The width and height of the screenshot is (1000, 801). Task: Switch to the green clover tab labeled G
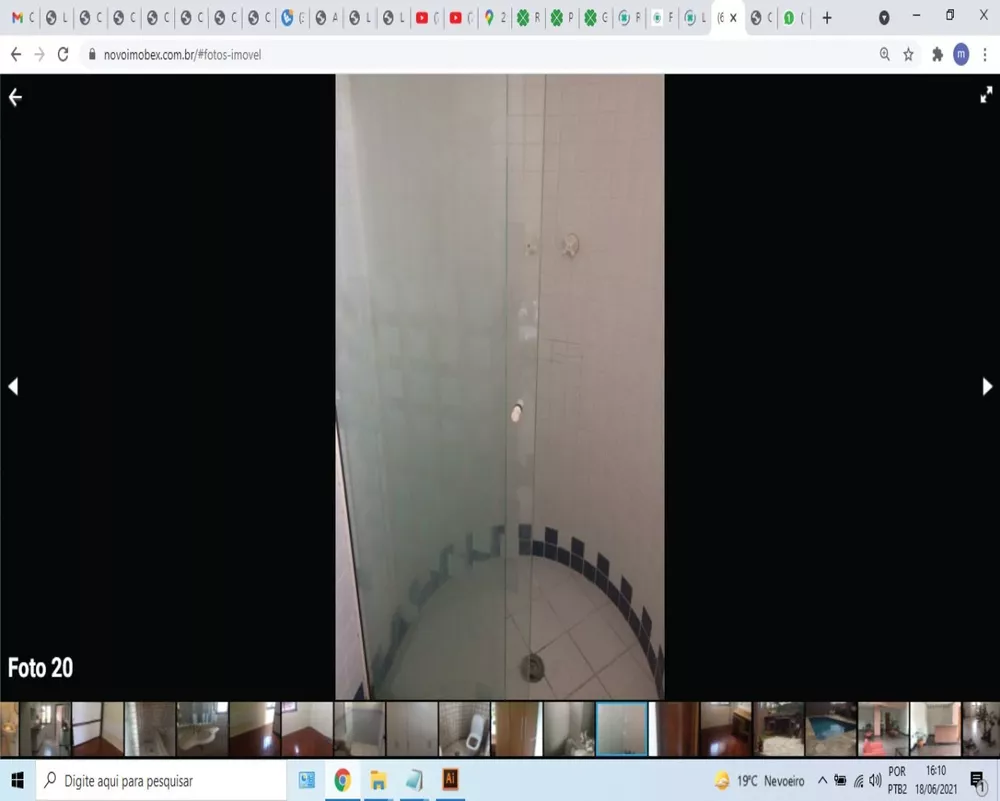(596, 18)
